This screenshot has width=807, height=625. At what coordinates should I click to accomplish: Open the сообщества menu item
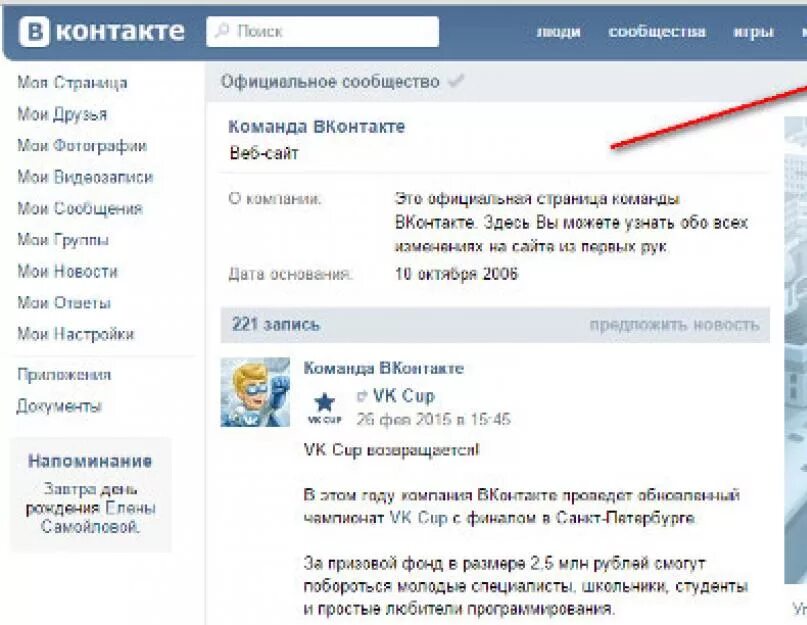pyautogui.click(x=657, y=31)
